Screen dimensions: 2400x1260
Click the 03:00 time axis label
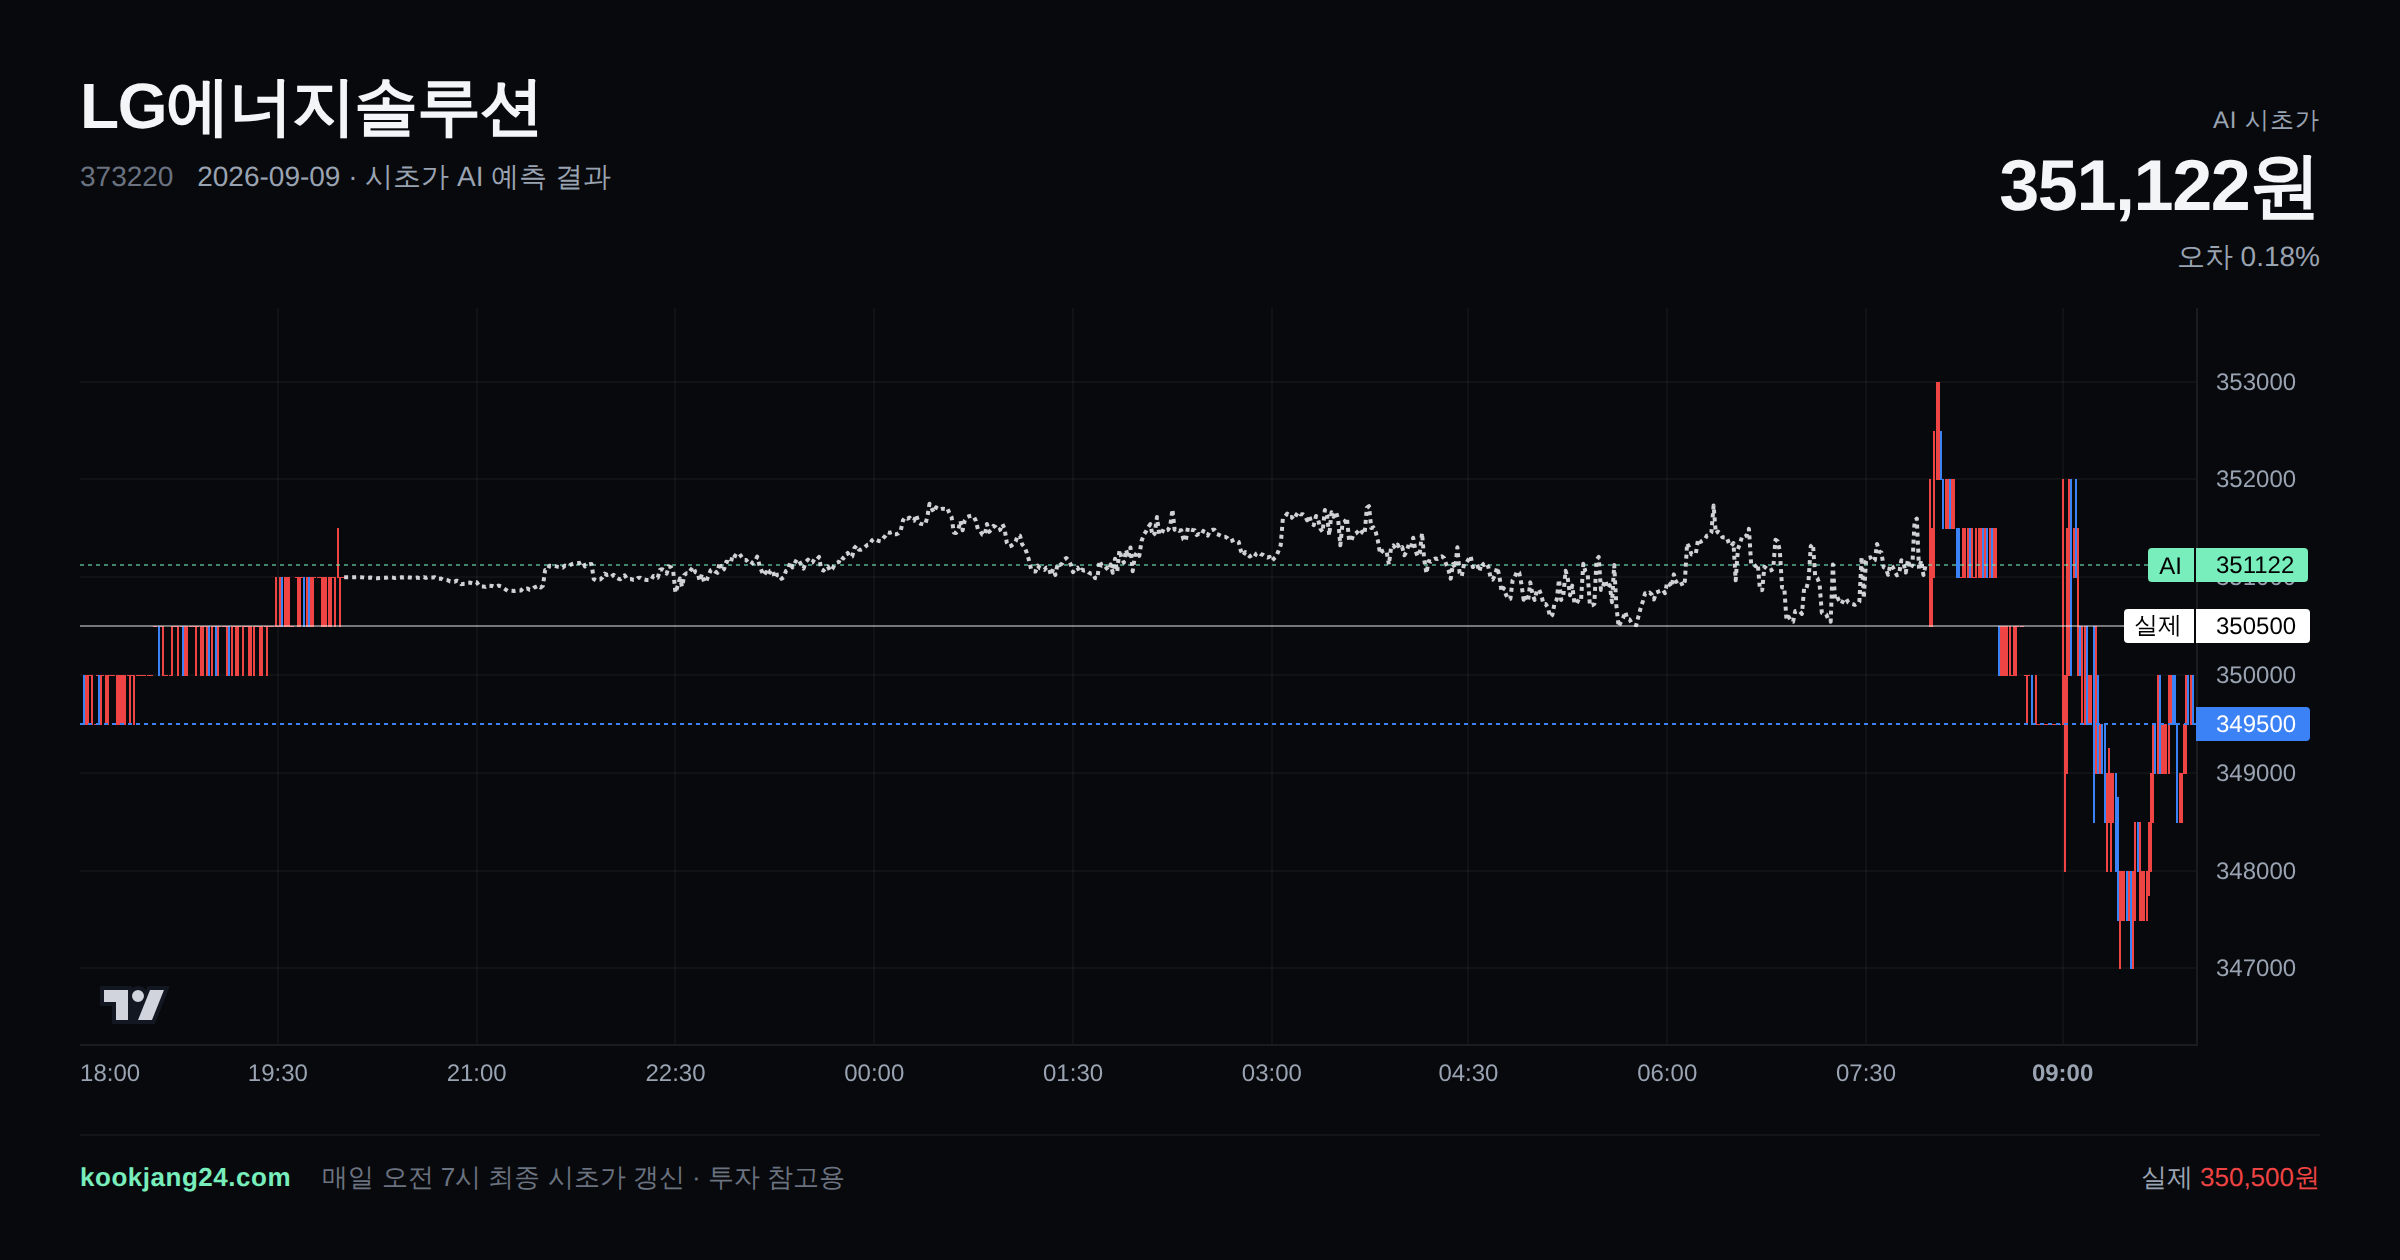coord(1271,1073)
